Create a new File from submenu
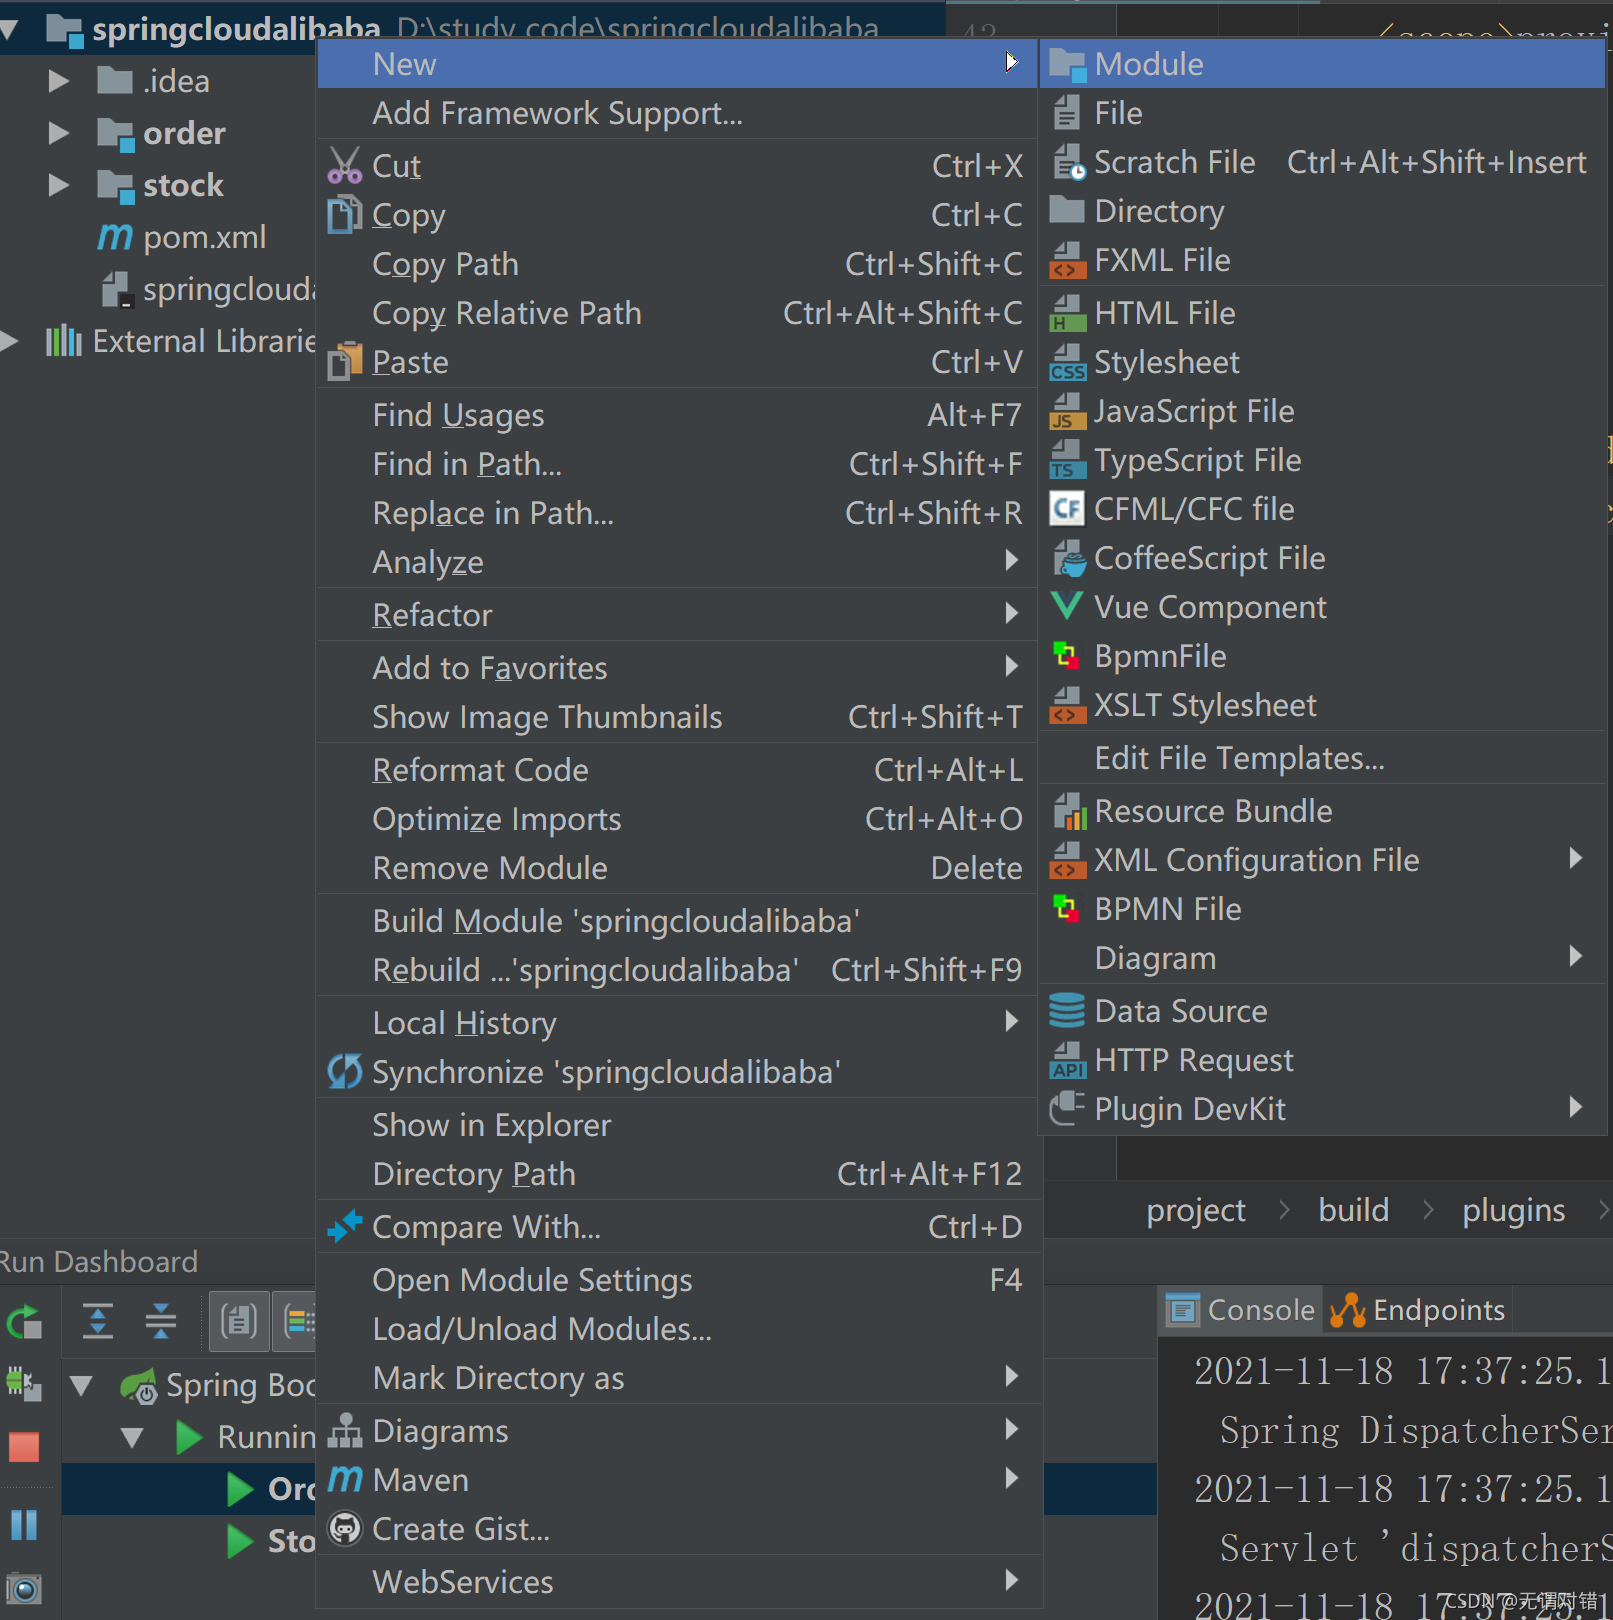Viewport: 1613px width, 1620px height. click(x=1322, y=113)
